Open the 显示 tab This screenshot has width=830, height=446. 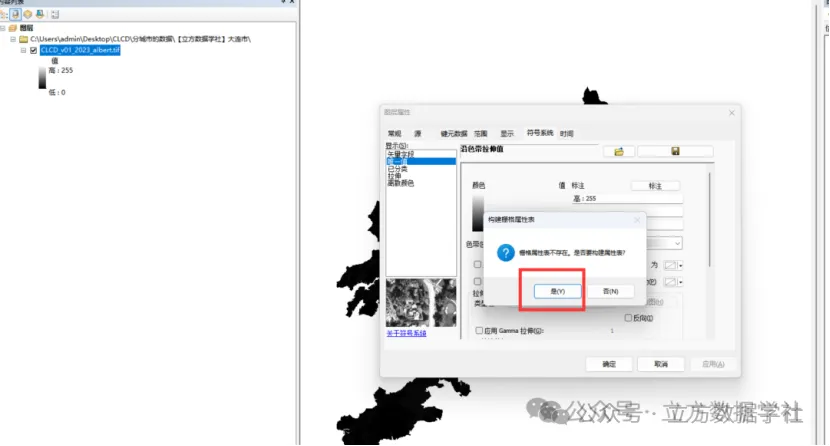click(507, 134)
